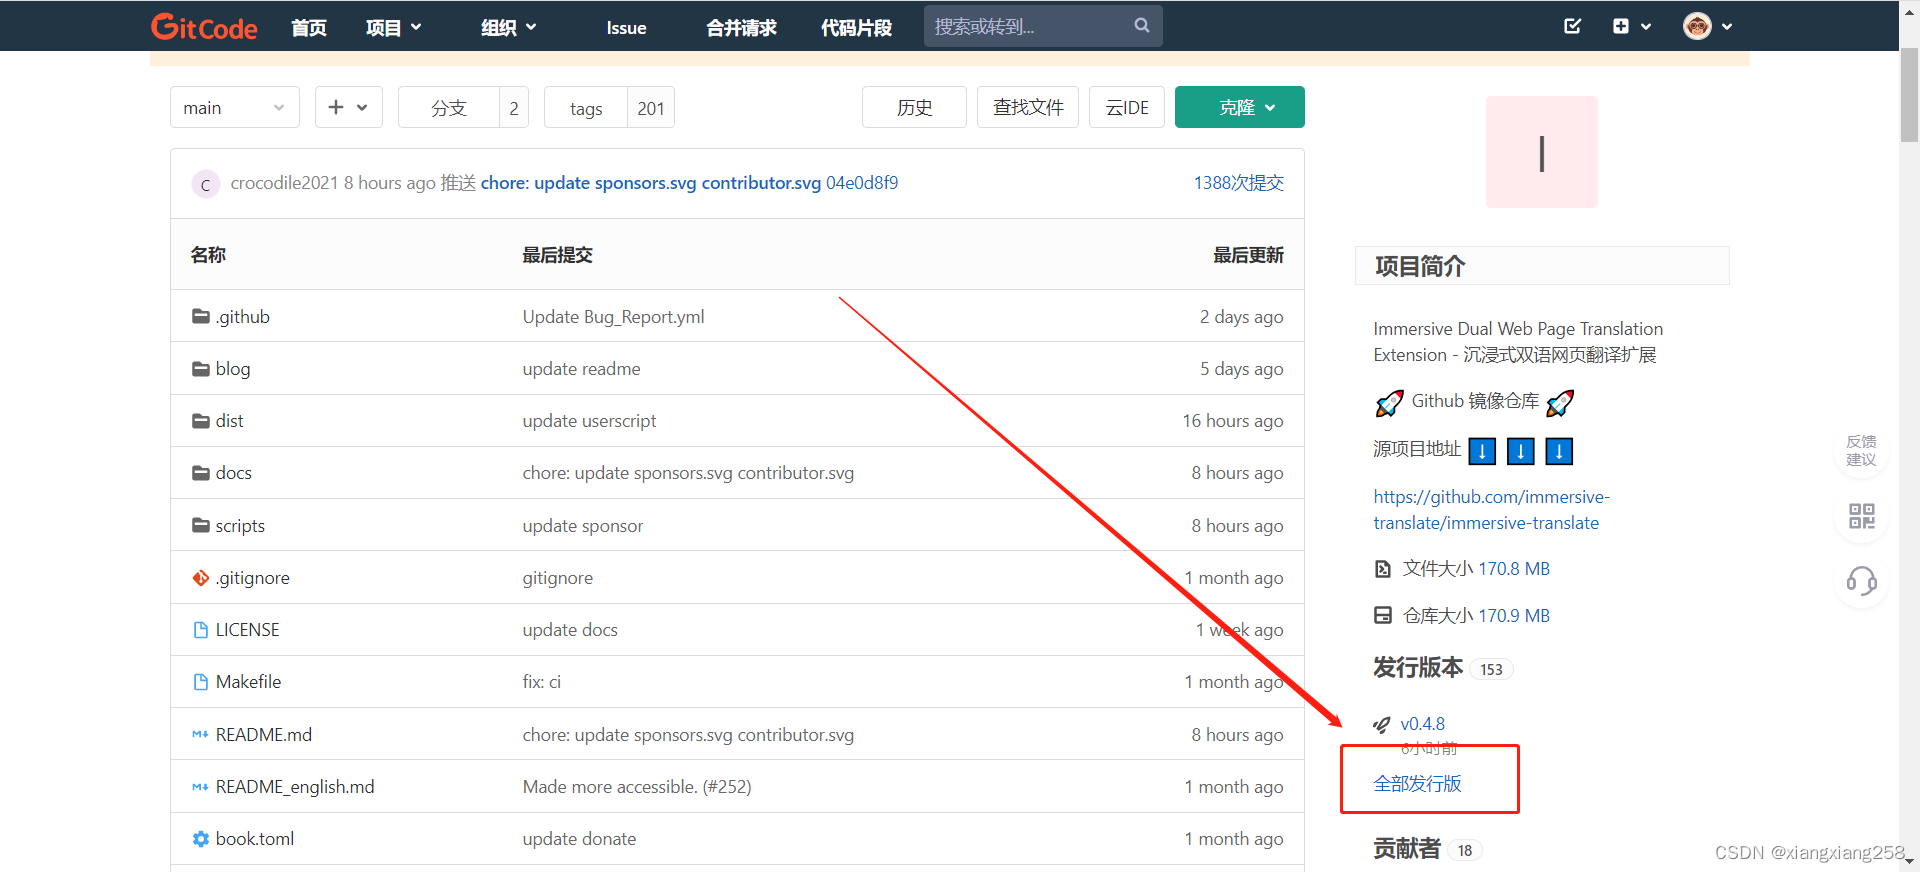
Task: Click the QR code sidebar icon
Action: (x=1861, y=516)
